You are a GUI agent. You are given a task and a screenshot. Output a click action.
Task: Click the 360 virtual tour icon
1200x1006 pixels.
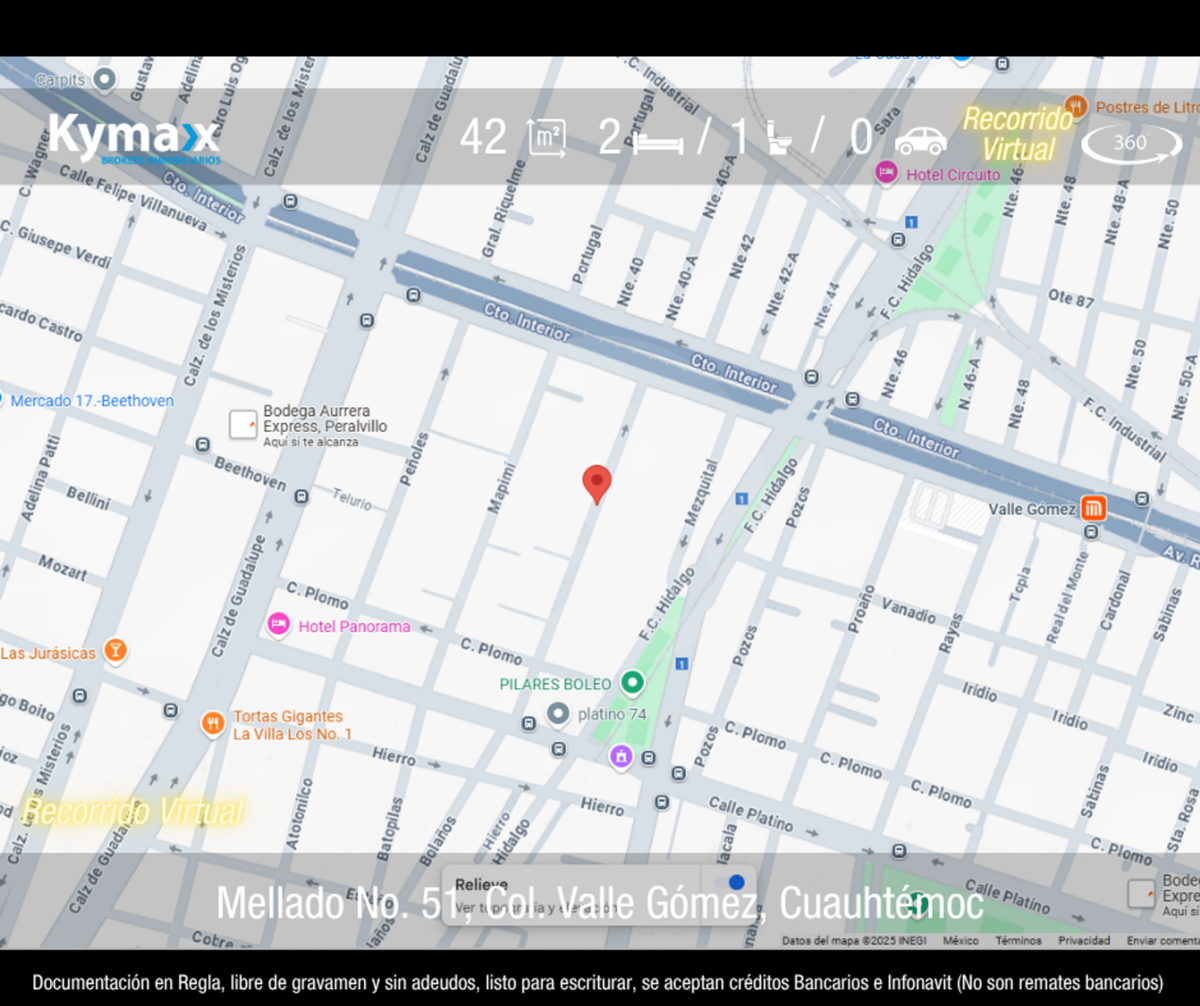point(1131,143)
